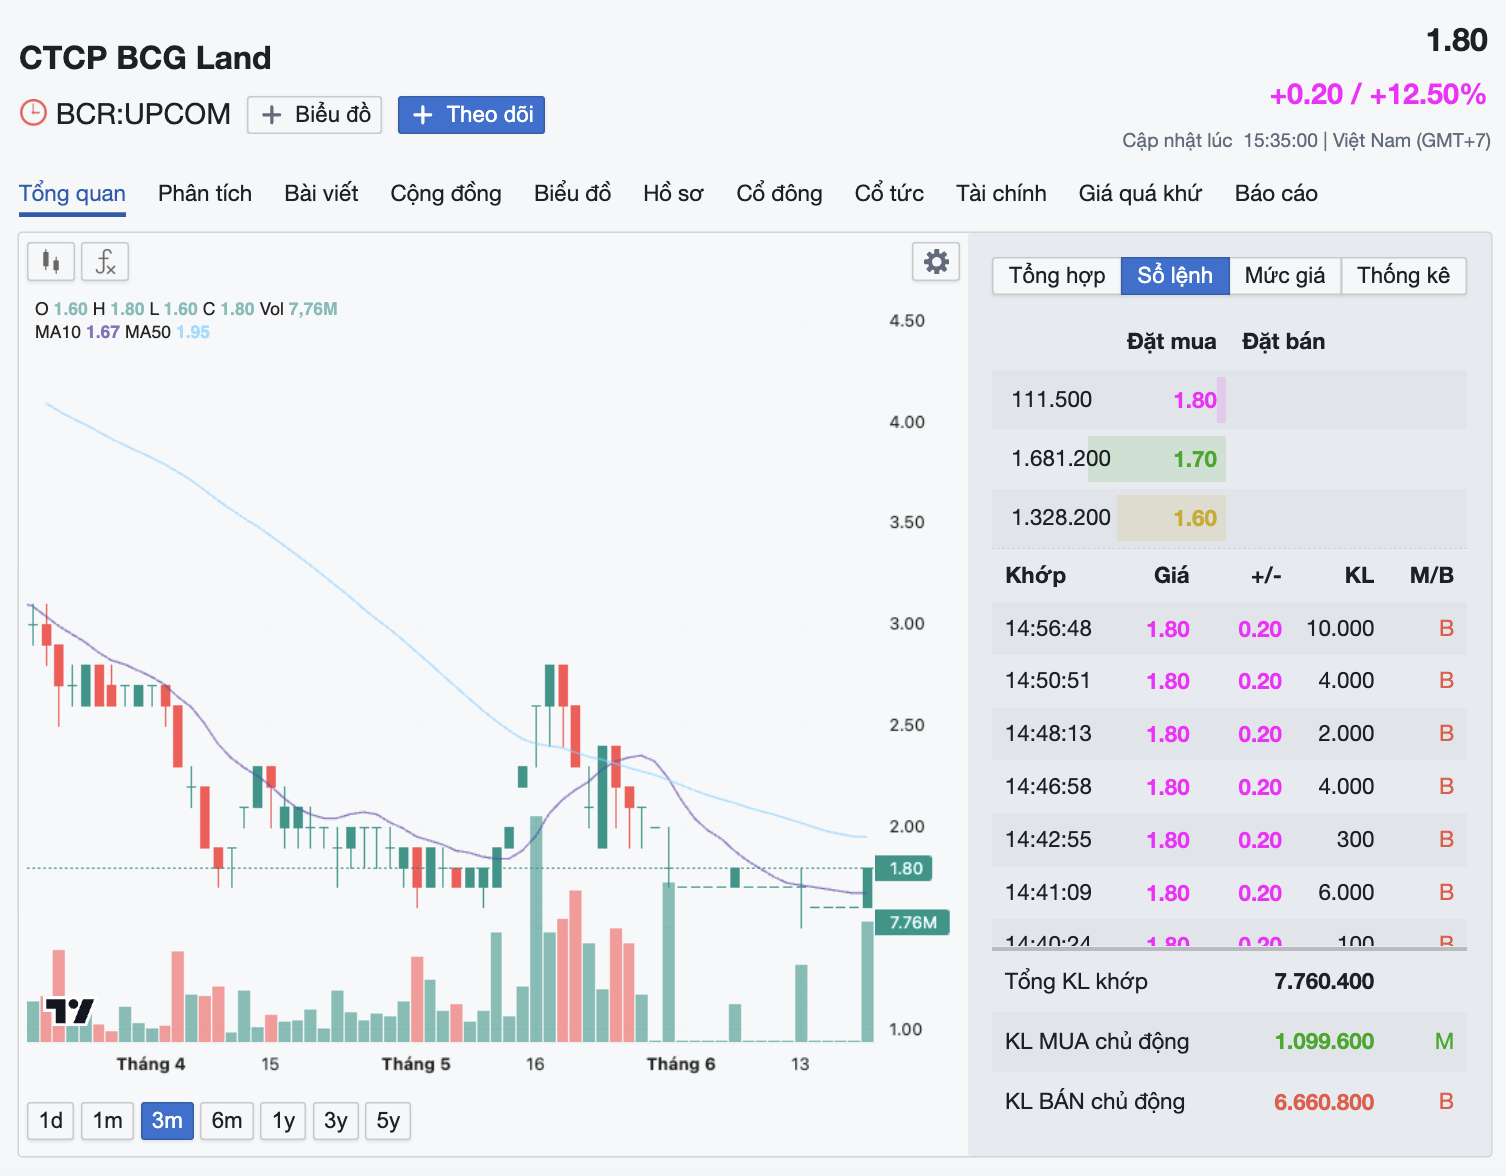Click KL BÁN chủ động value 6.660.800
Viewport: 1506px width, 1176px height.
[1324, 1102]
